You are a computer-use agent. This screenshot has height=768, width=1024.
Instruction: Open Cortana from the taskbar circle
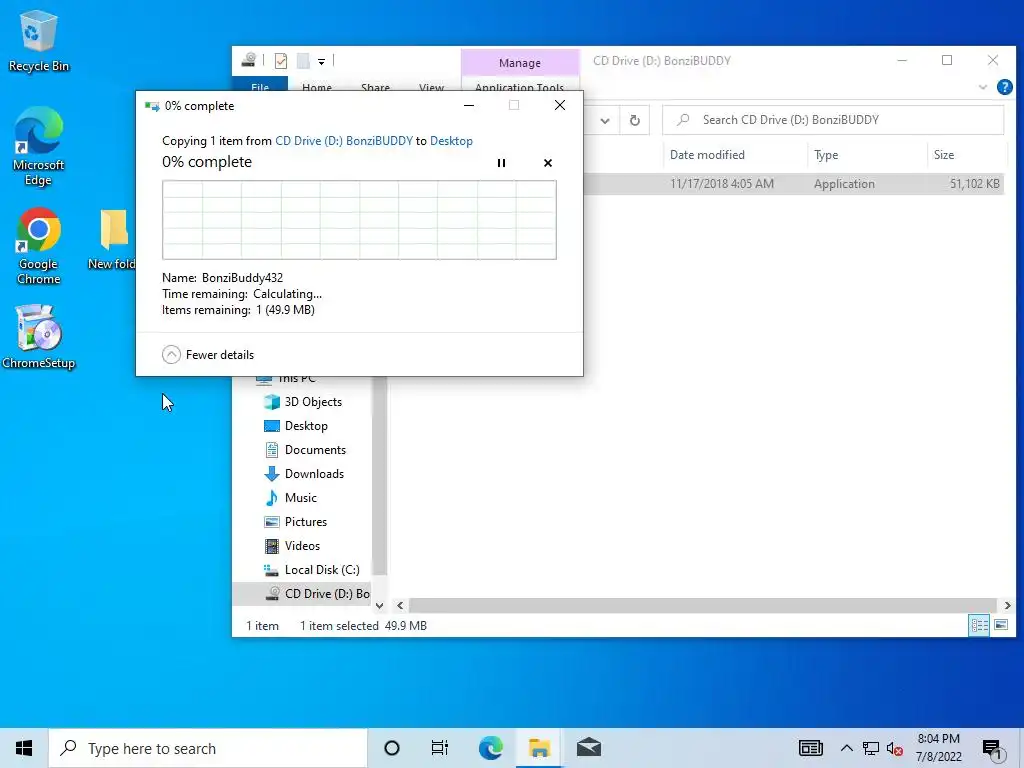[x=392, y=748]
